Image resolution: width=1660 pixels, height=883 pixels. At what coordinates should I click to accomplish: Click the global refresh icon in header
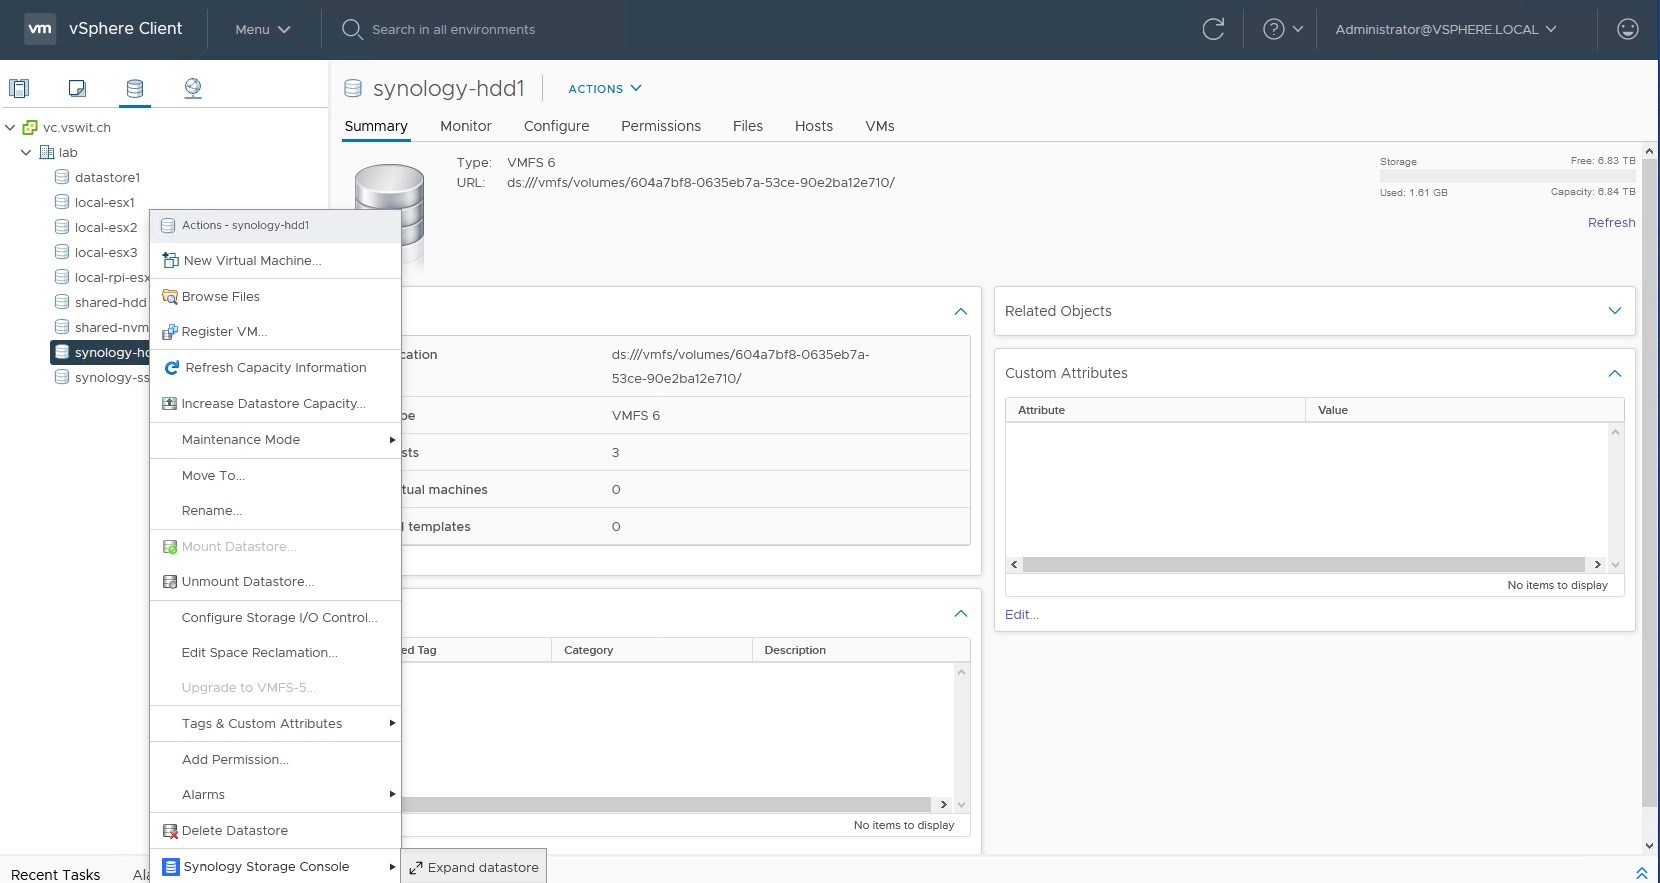[1213, 29]
